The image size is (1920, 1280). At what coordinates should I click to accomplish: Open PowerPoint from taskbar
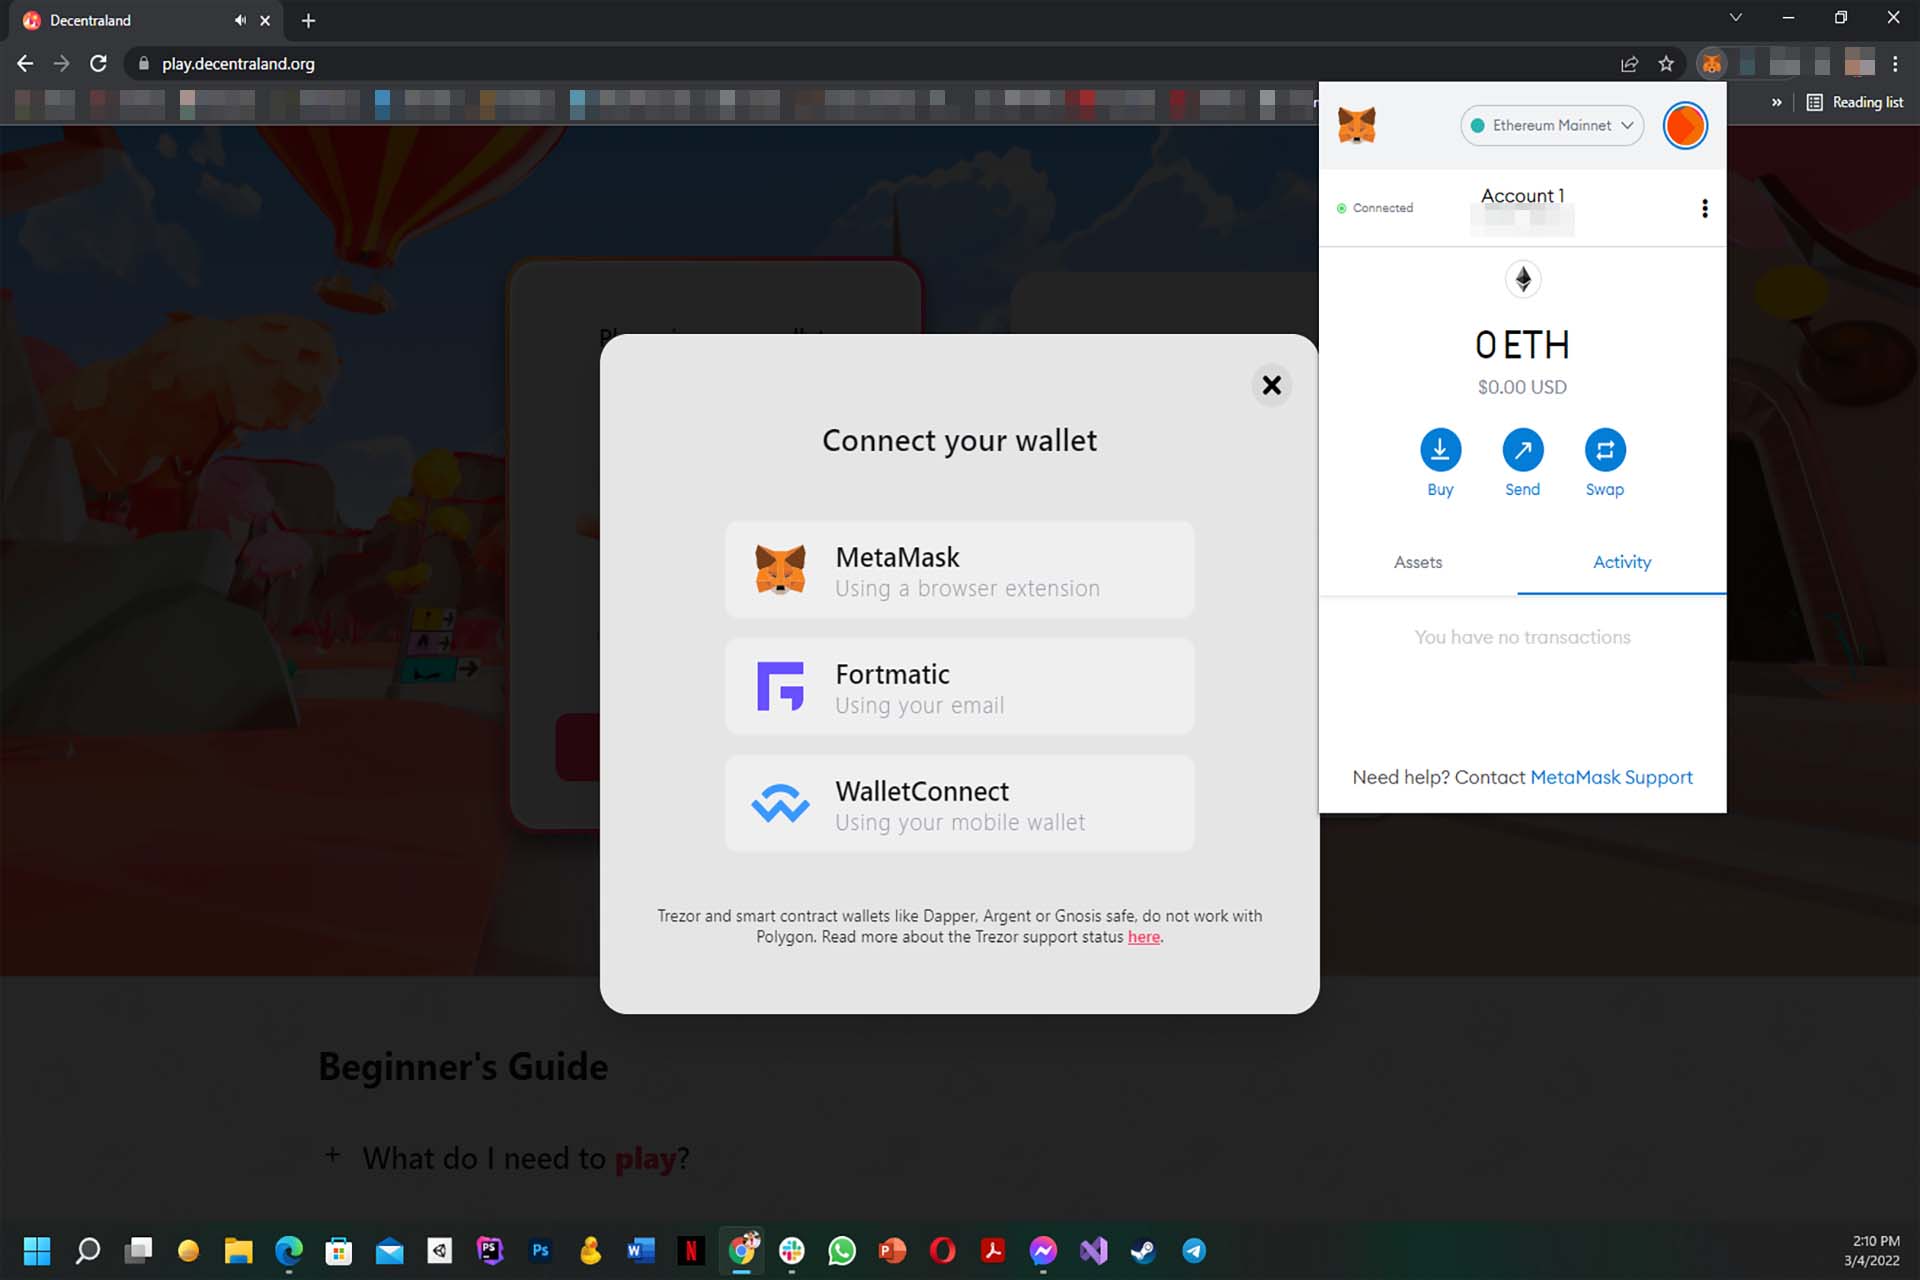(x=892, y=1251)
